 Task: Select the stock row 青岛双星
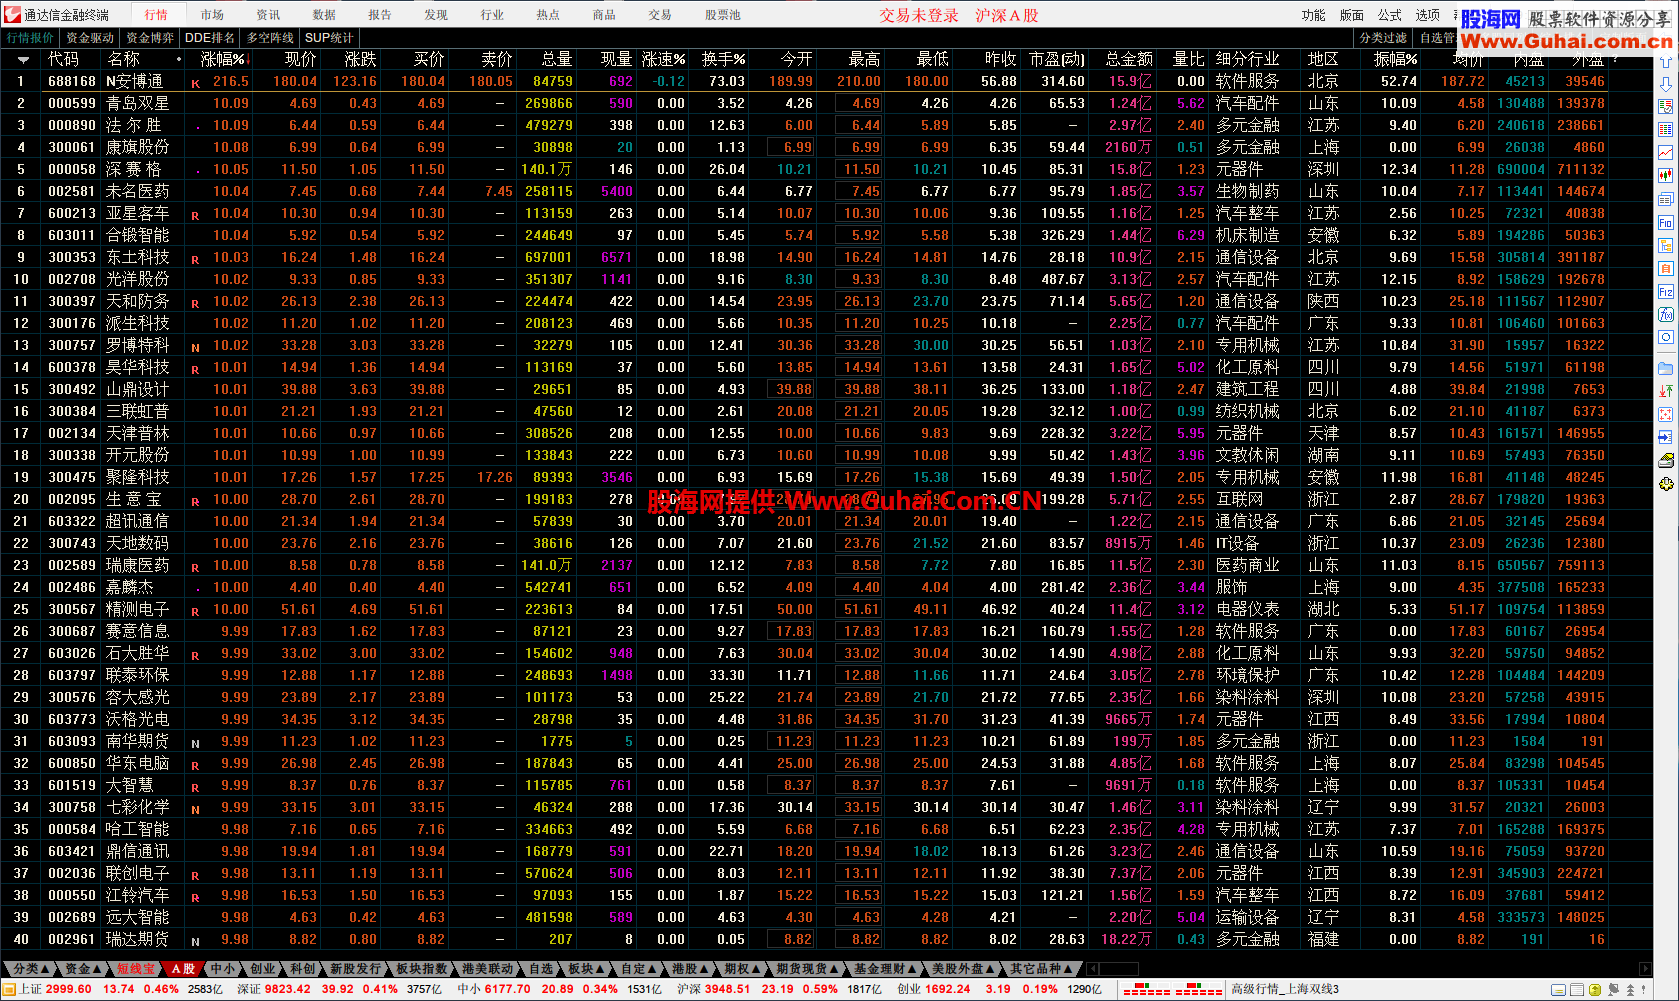[x=826, y=103]
